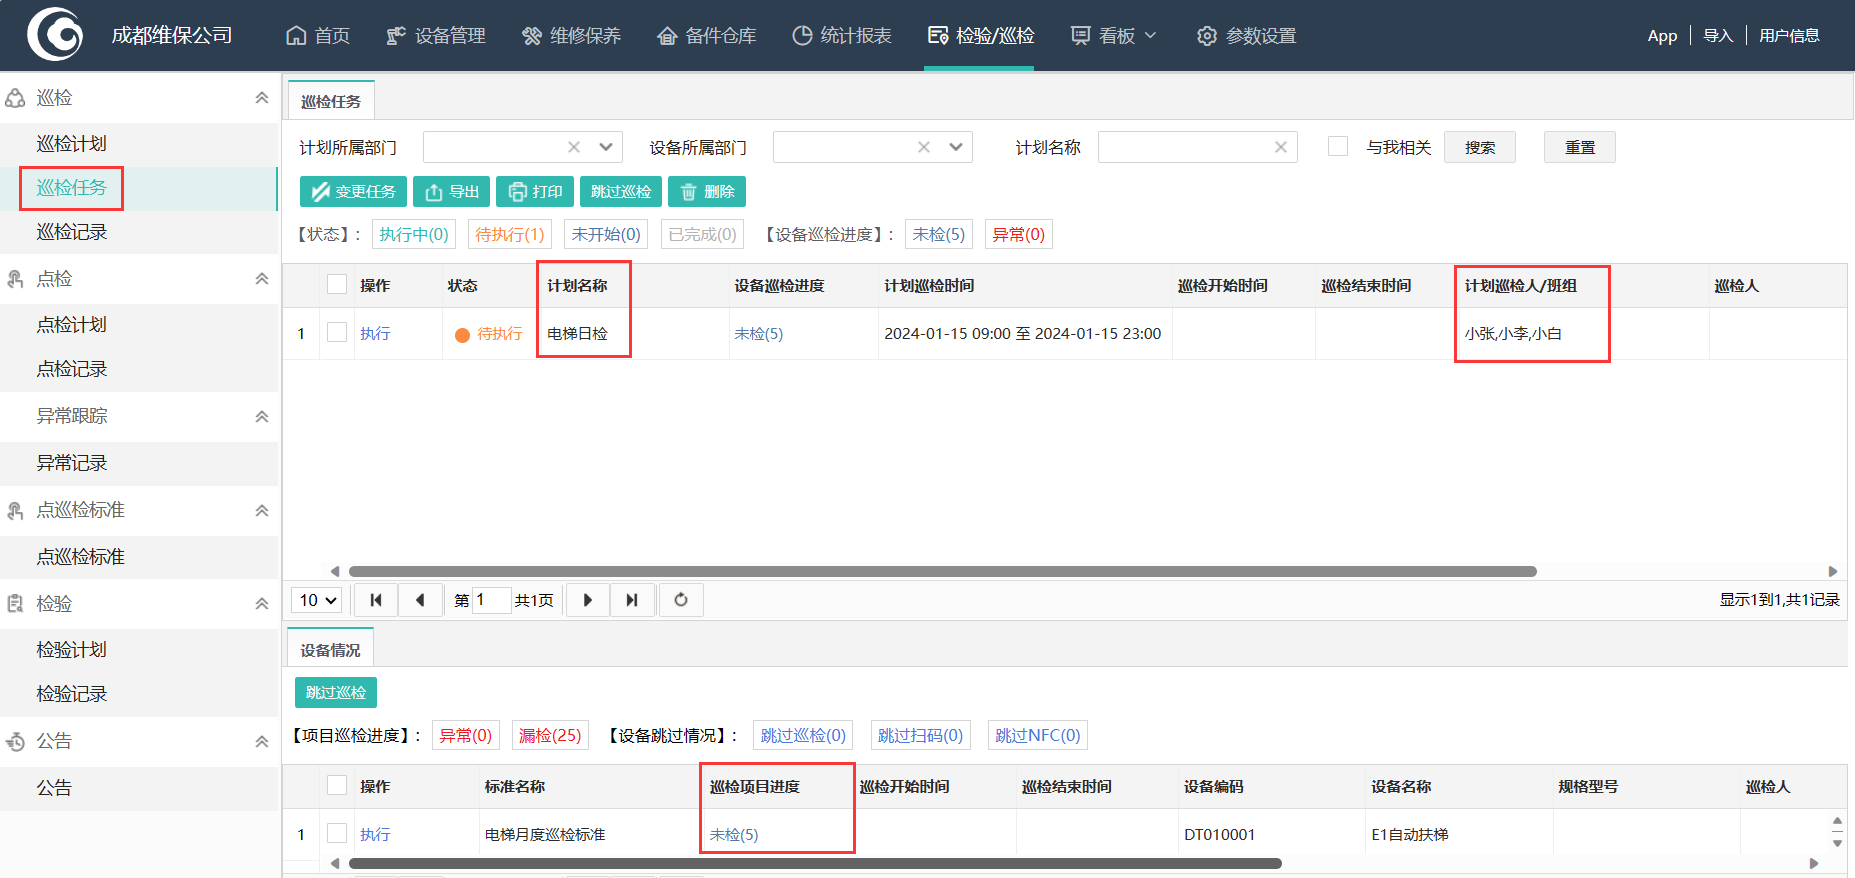1855x878 pixels.
Task: Click the 设备情况 table horizontal scrollbar
Action: [x=815, y=863]
